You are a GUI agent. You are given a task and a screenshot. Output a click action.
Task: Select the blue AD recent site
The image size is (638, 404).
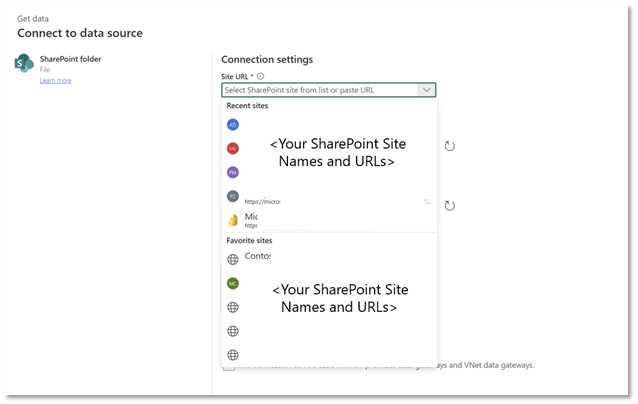pos(233,124)
